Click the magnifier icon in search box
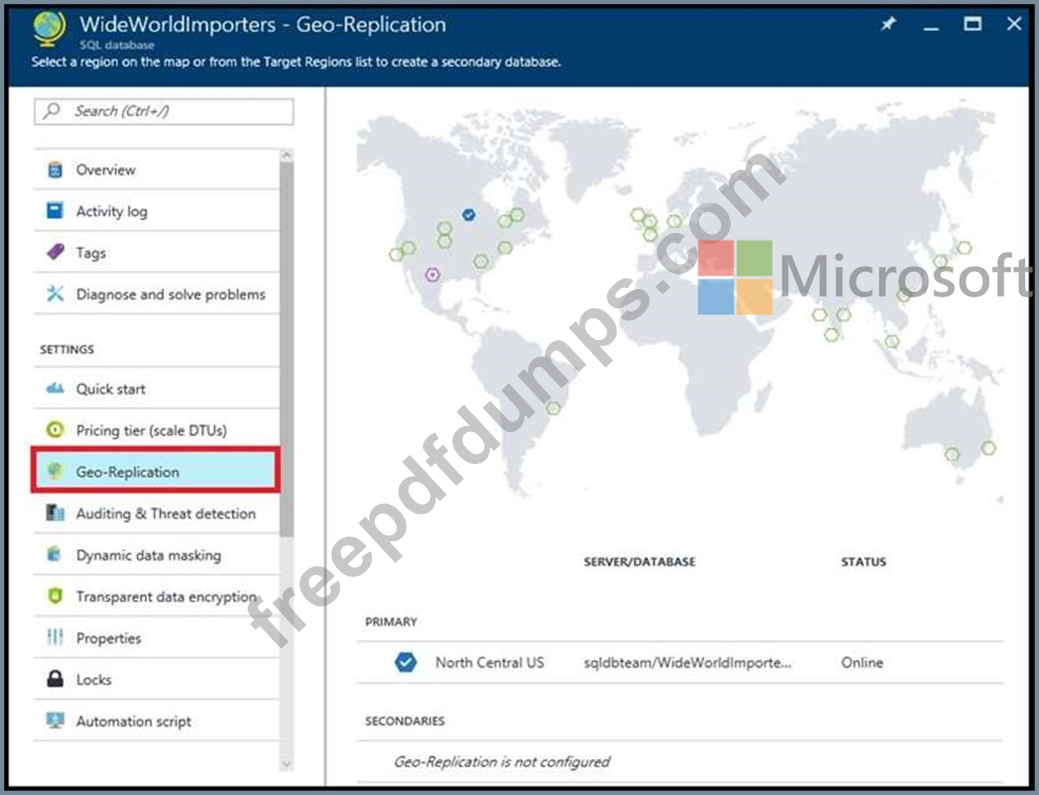 (x=52, y=111)
